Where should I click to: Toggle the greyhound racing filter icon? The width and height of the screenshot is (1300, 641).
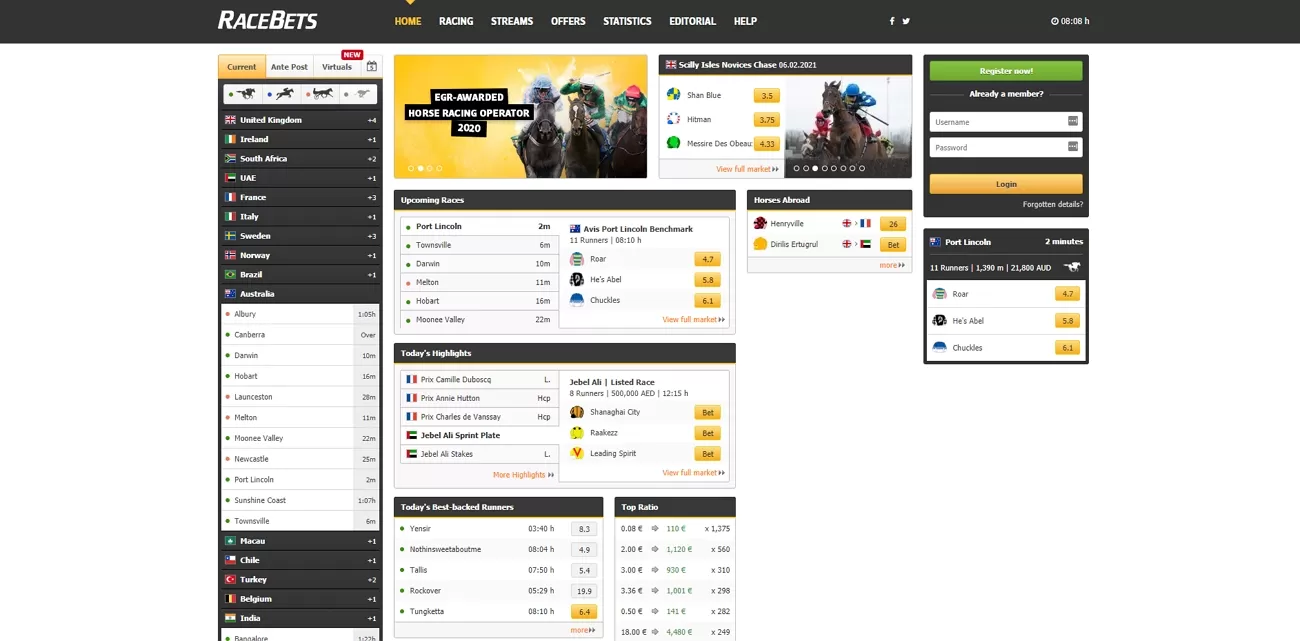point(359,94)
